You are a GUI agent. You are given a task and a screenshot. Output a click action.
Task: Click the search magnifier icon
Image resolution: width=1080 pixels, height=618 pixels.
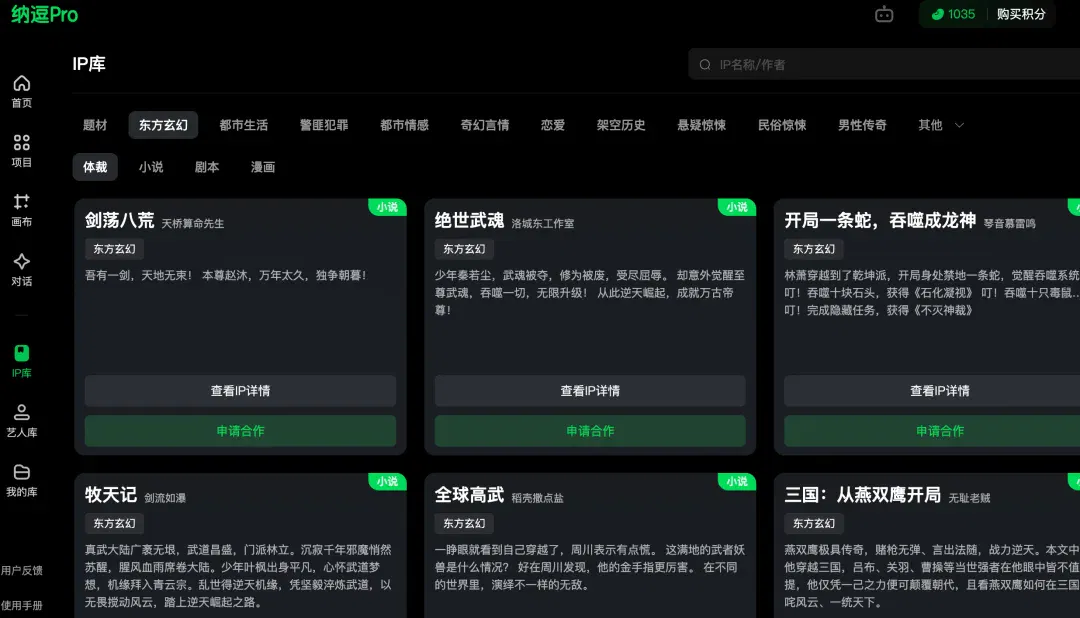pos(705,65)
